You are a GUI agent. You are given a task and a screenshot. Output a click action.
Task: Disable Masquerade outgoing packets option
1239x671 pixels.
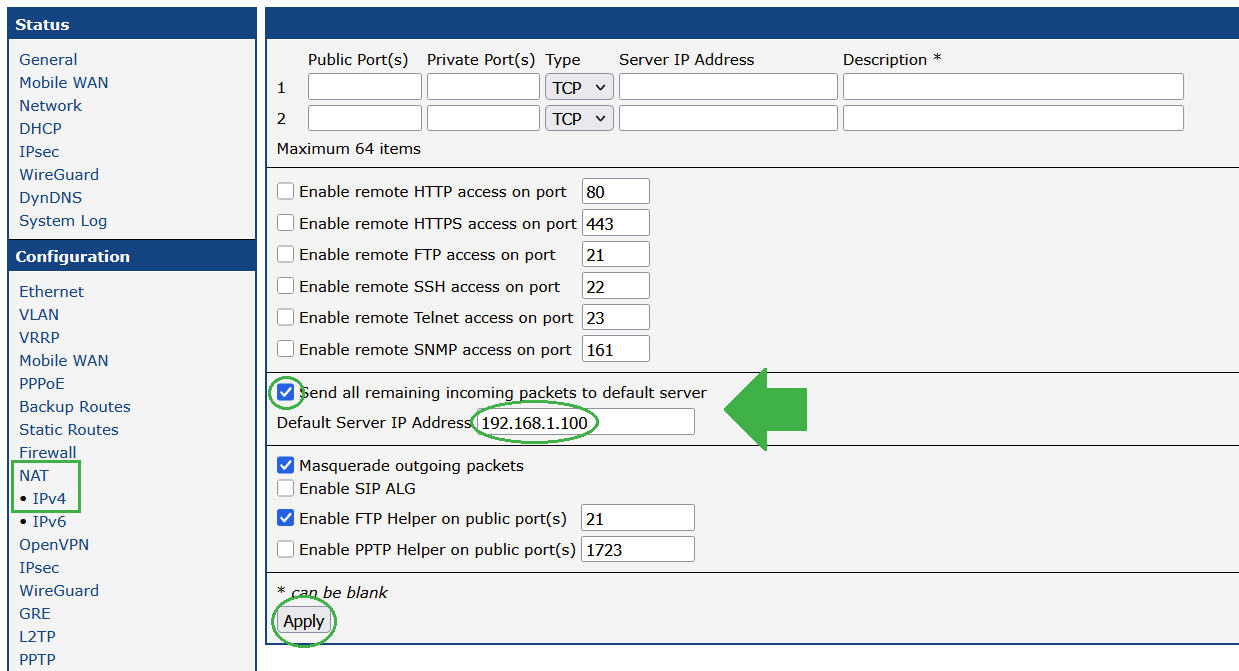point(286,465)
